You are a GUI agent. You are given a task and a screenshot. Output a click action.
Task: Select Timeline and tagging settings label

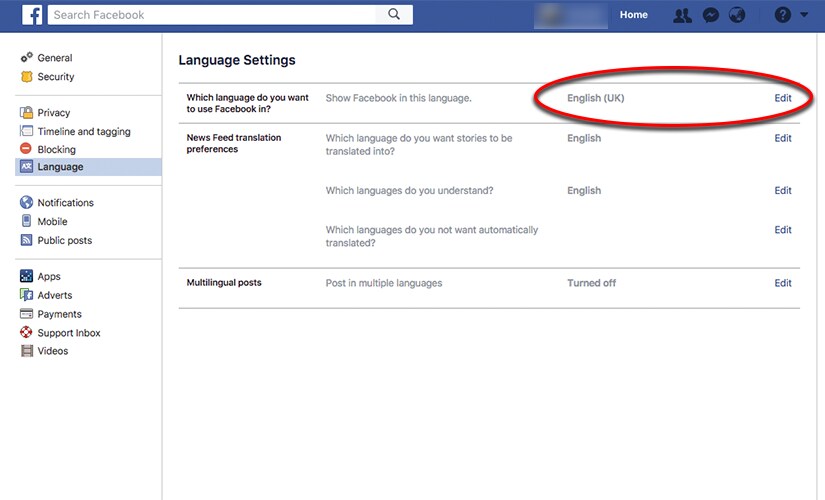click(84, 132)
